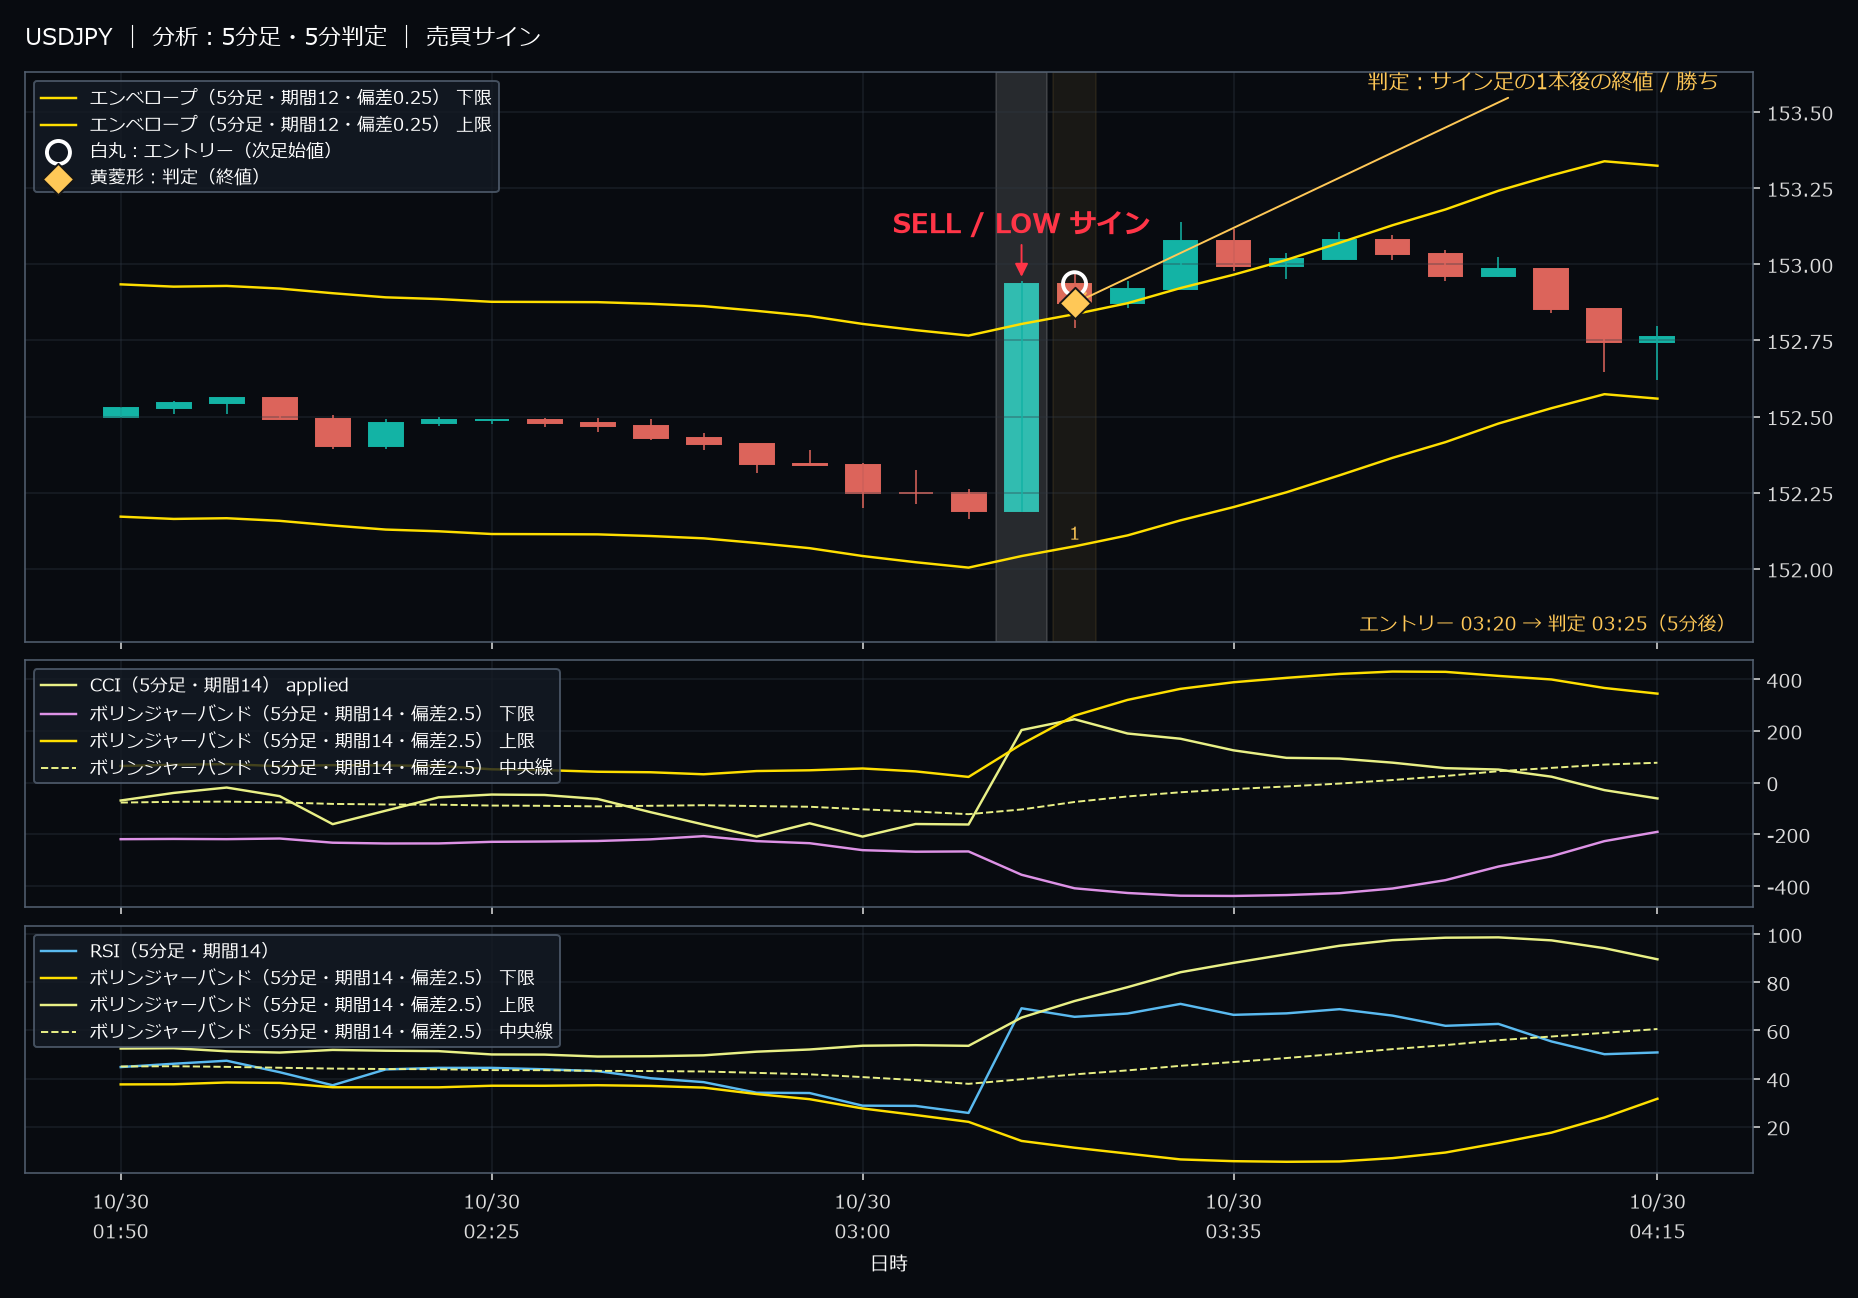Select ボリンジャーバンド 下限 in the RSI legend
Viewport: 1858px width, 1298px height.
(287, 978)
